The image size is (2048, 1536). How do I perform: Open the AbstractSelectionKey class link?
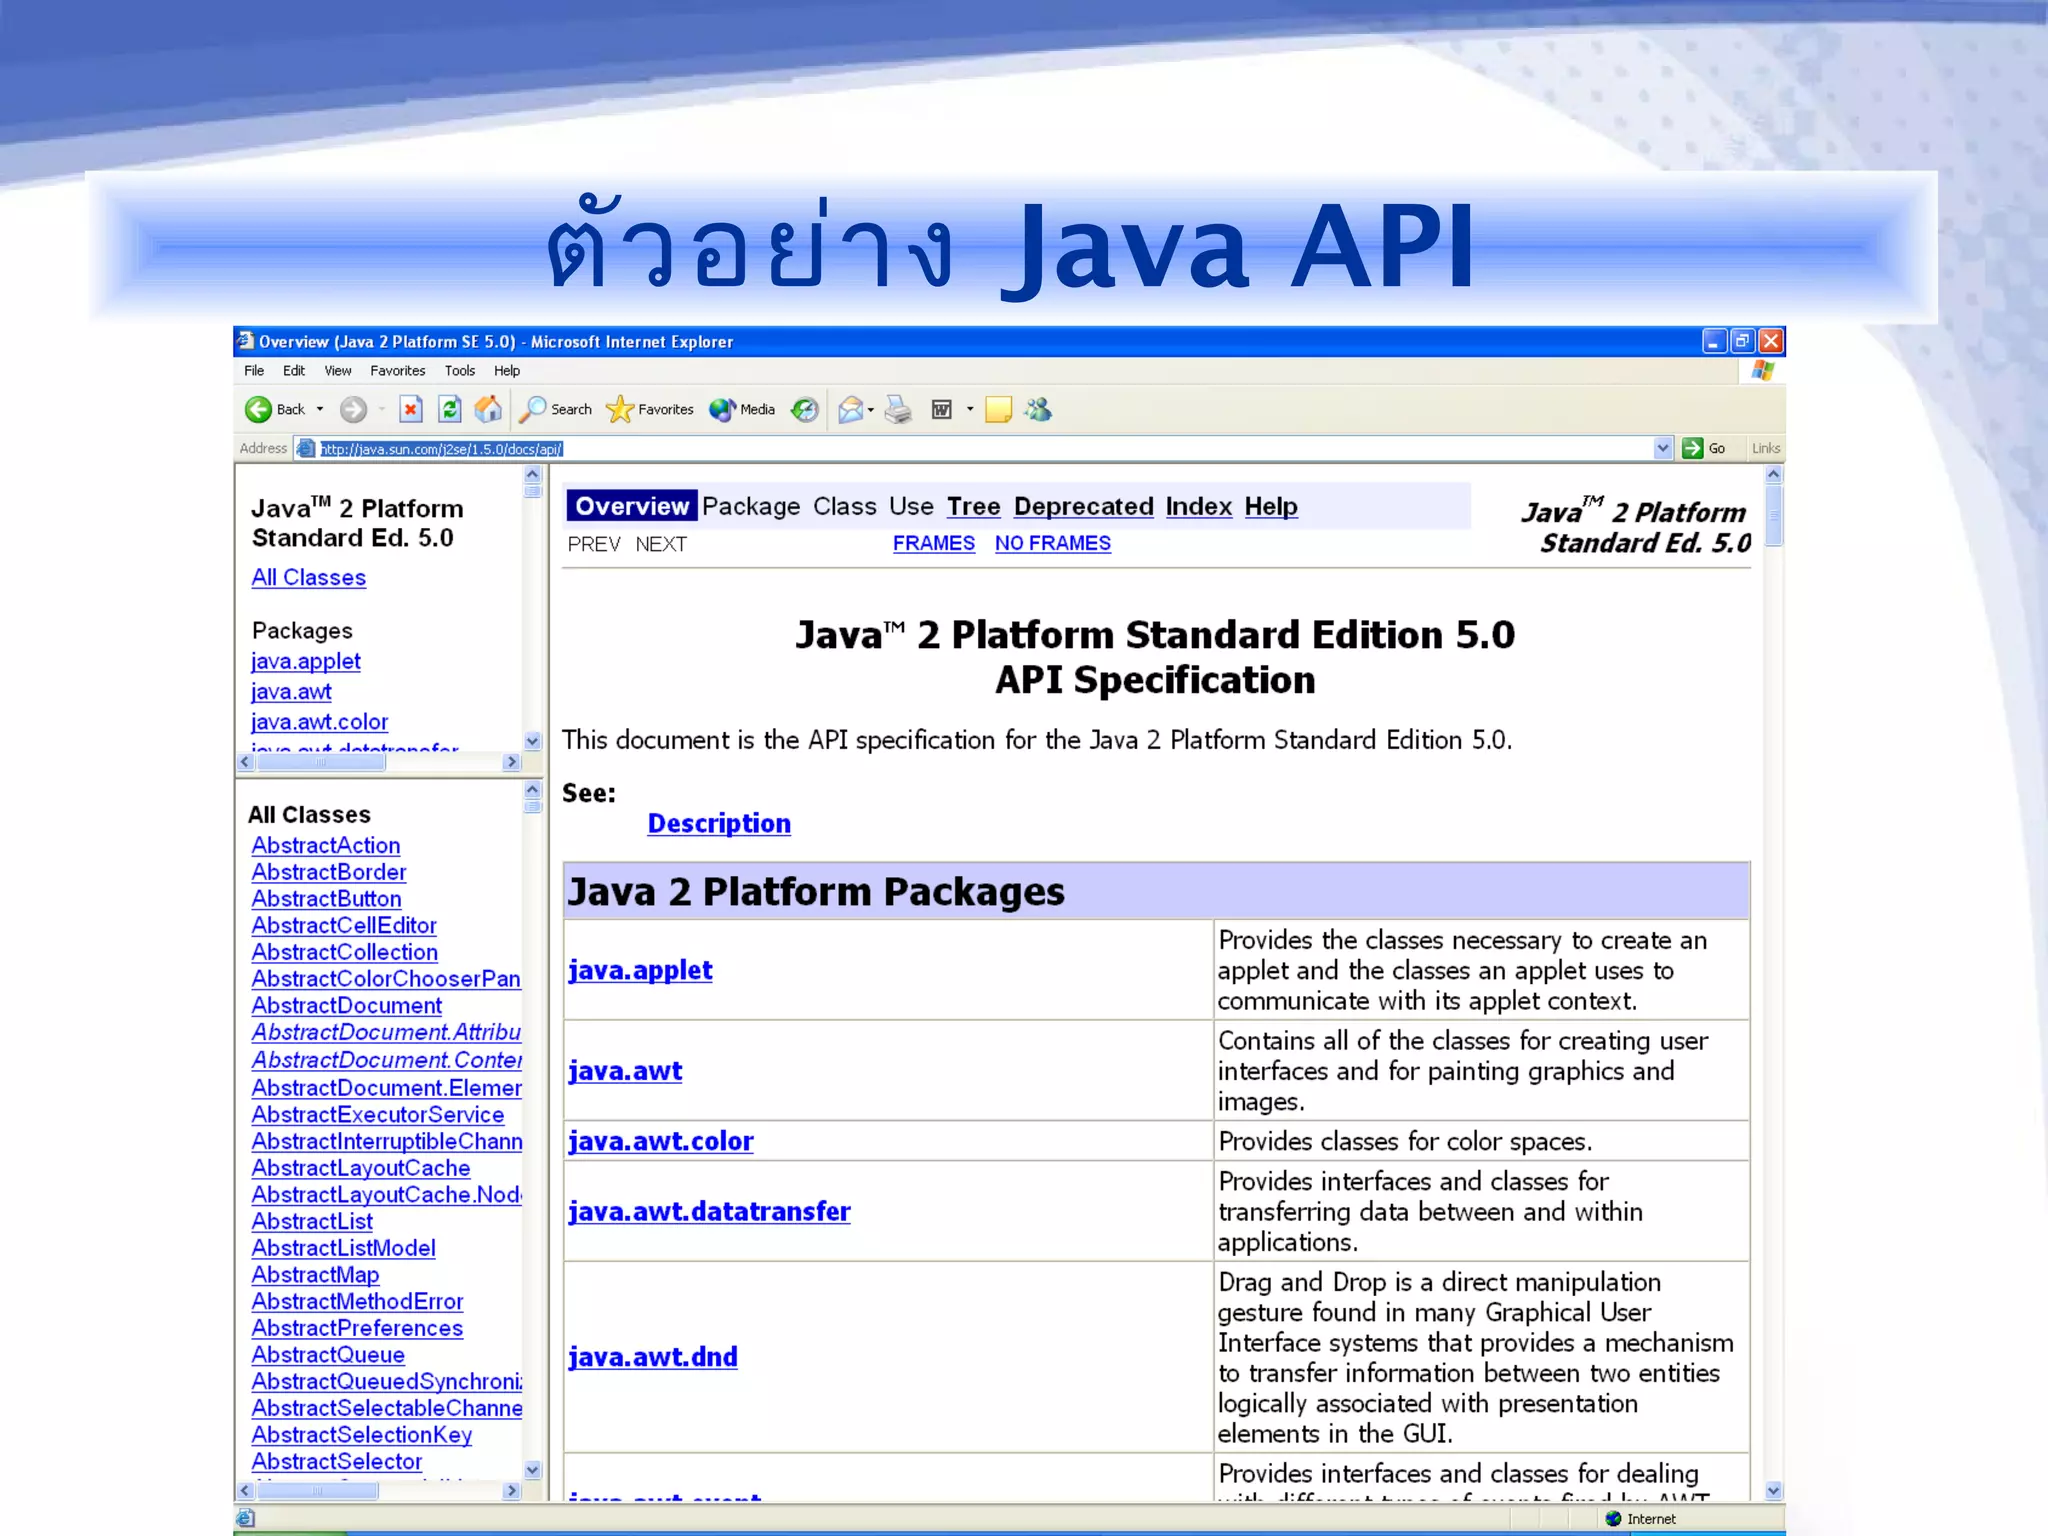[x=362, y=1434]
